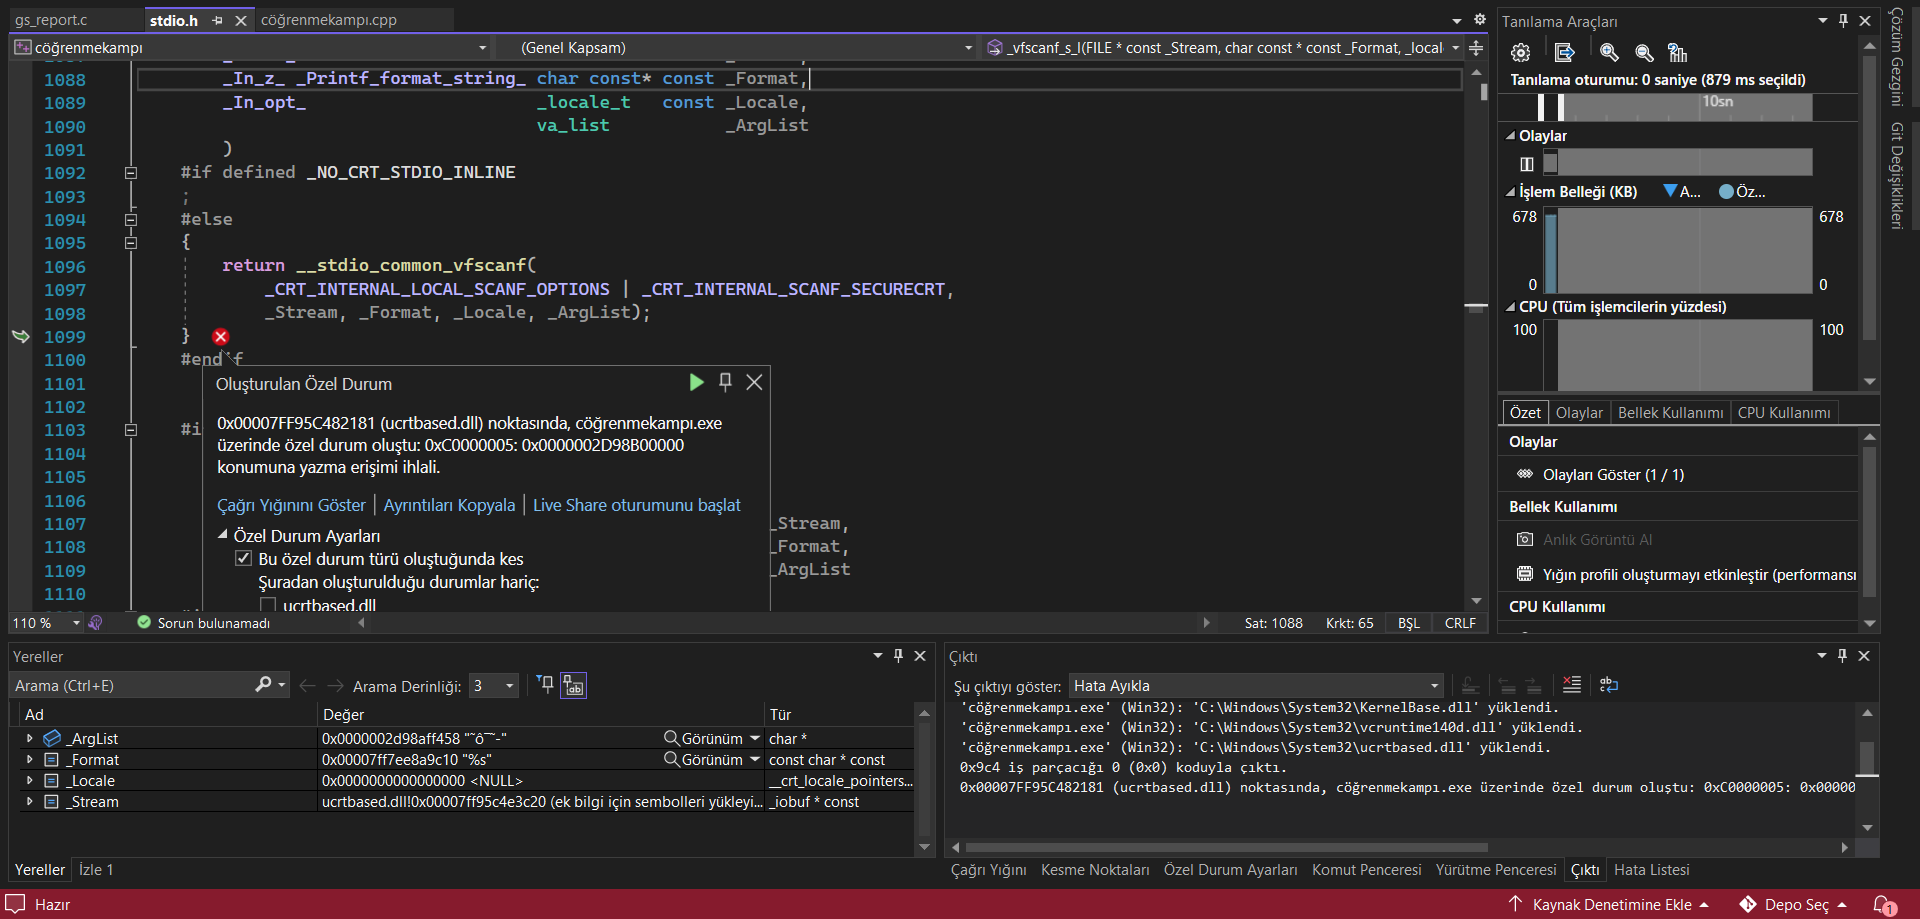The height and width of the screenshot is (919, 1920).
Task: Click the Anlık Görüntü Al camera icon
Action: pos(1524,540)
